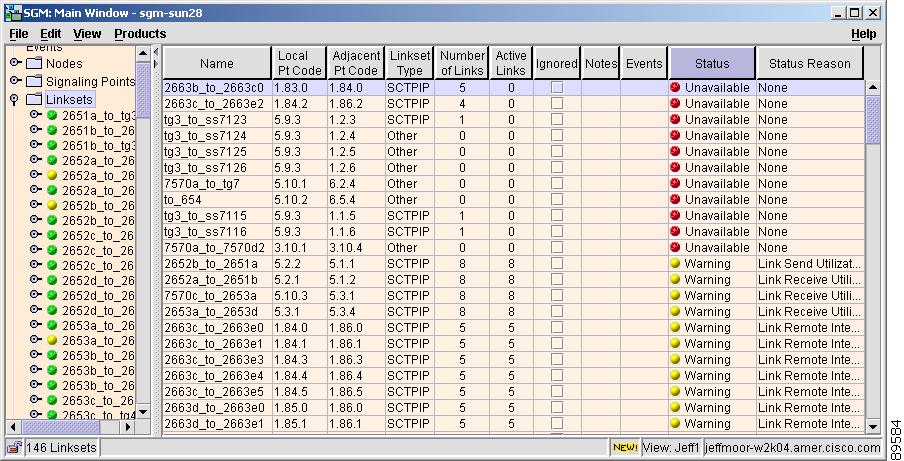Enable Ignored checkbox for 7570c_to_2653a
Viewport: 904px width, 461px height.
(557, 296)
